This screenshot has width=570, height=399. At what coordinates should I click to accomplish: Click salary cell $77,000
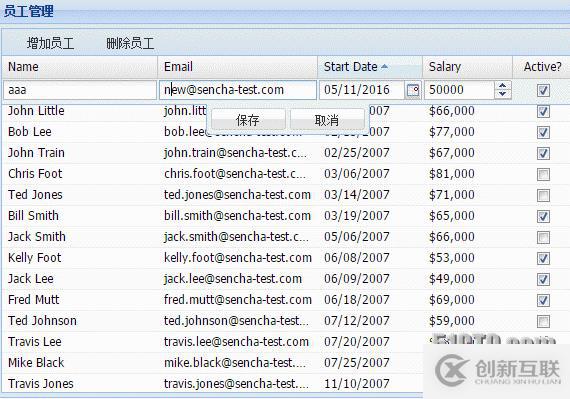[452, 132]
